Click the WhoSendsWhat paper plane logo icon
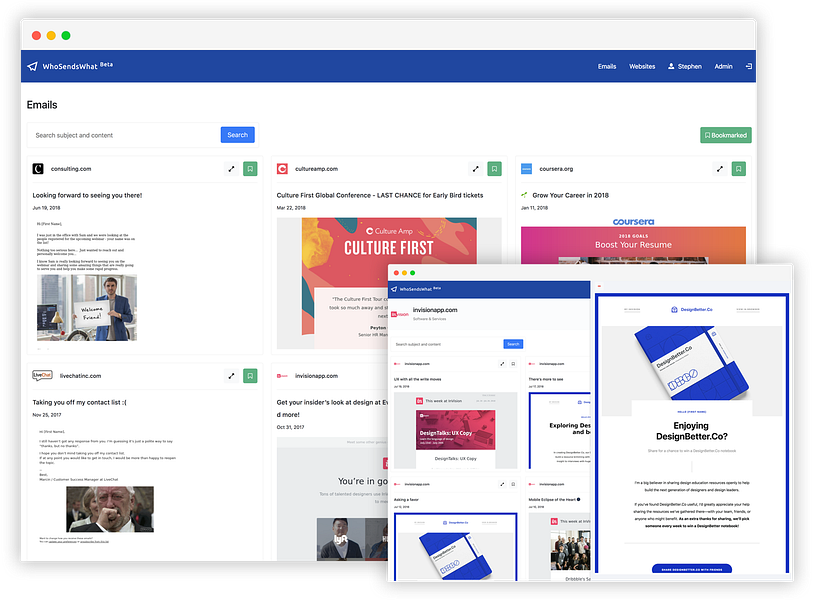This screenshot has width=814, height=600. coord(32,66)
